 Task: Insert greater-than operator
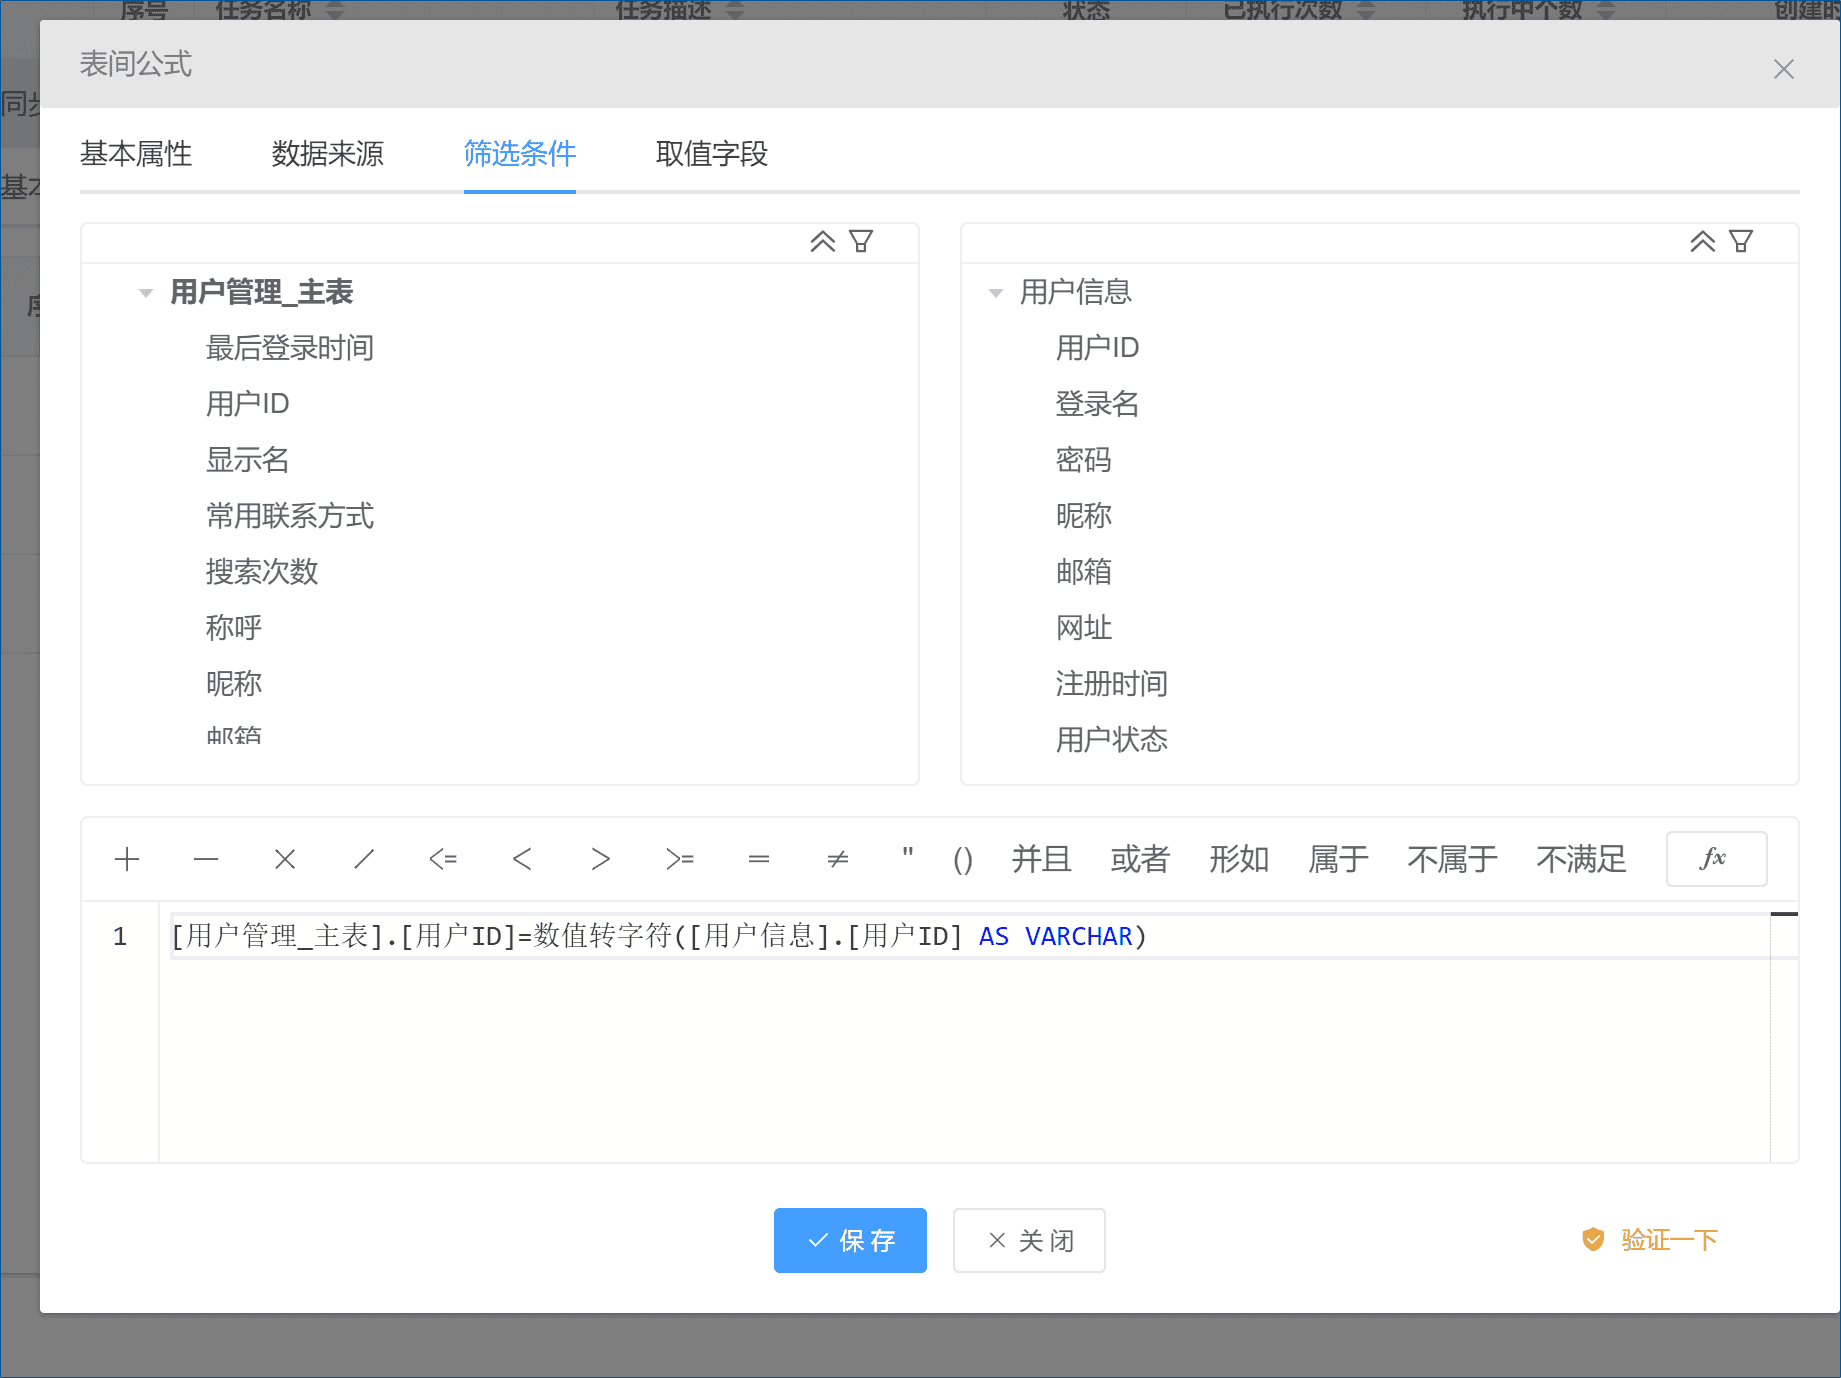[x=601, y=859]
